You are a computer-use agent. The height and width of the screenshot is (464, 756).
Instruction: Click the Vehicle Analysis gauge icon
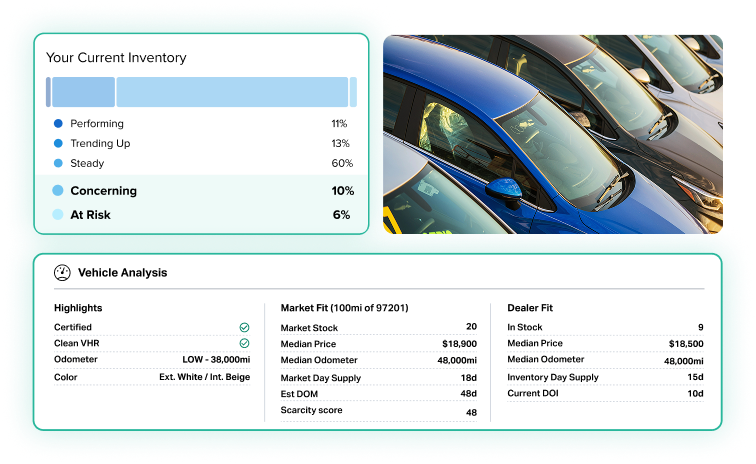click(x=62, y=272)
